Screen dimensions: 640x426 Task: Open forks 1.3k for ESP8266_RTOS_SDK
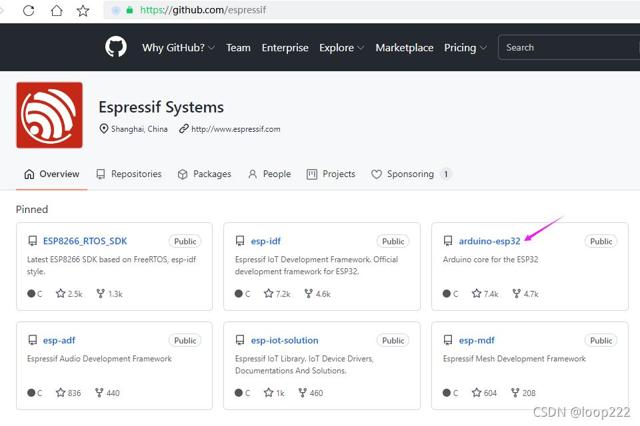(x=109, y=294)
